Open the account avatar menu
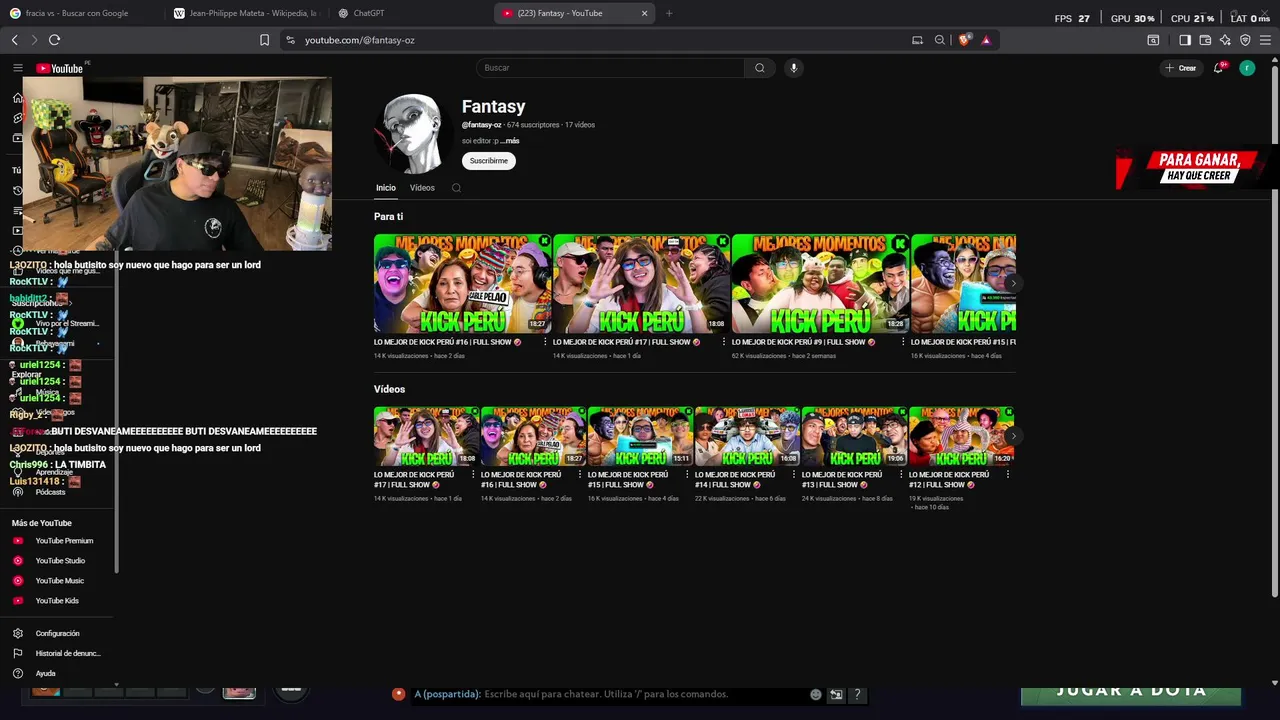The image size is (1280, 720). (x=1247, y=68)
